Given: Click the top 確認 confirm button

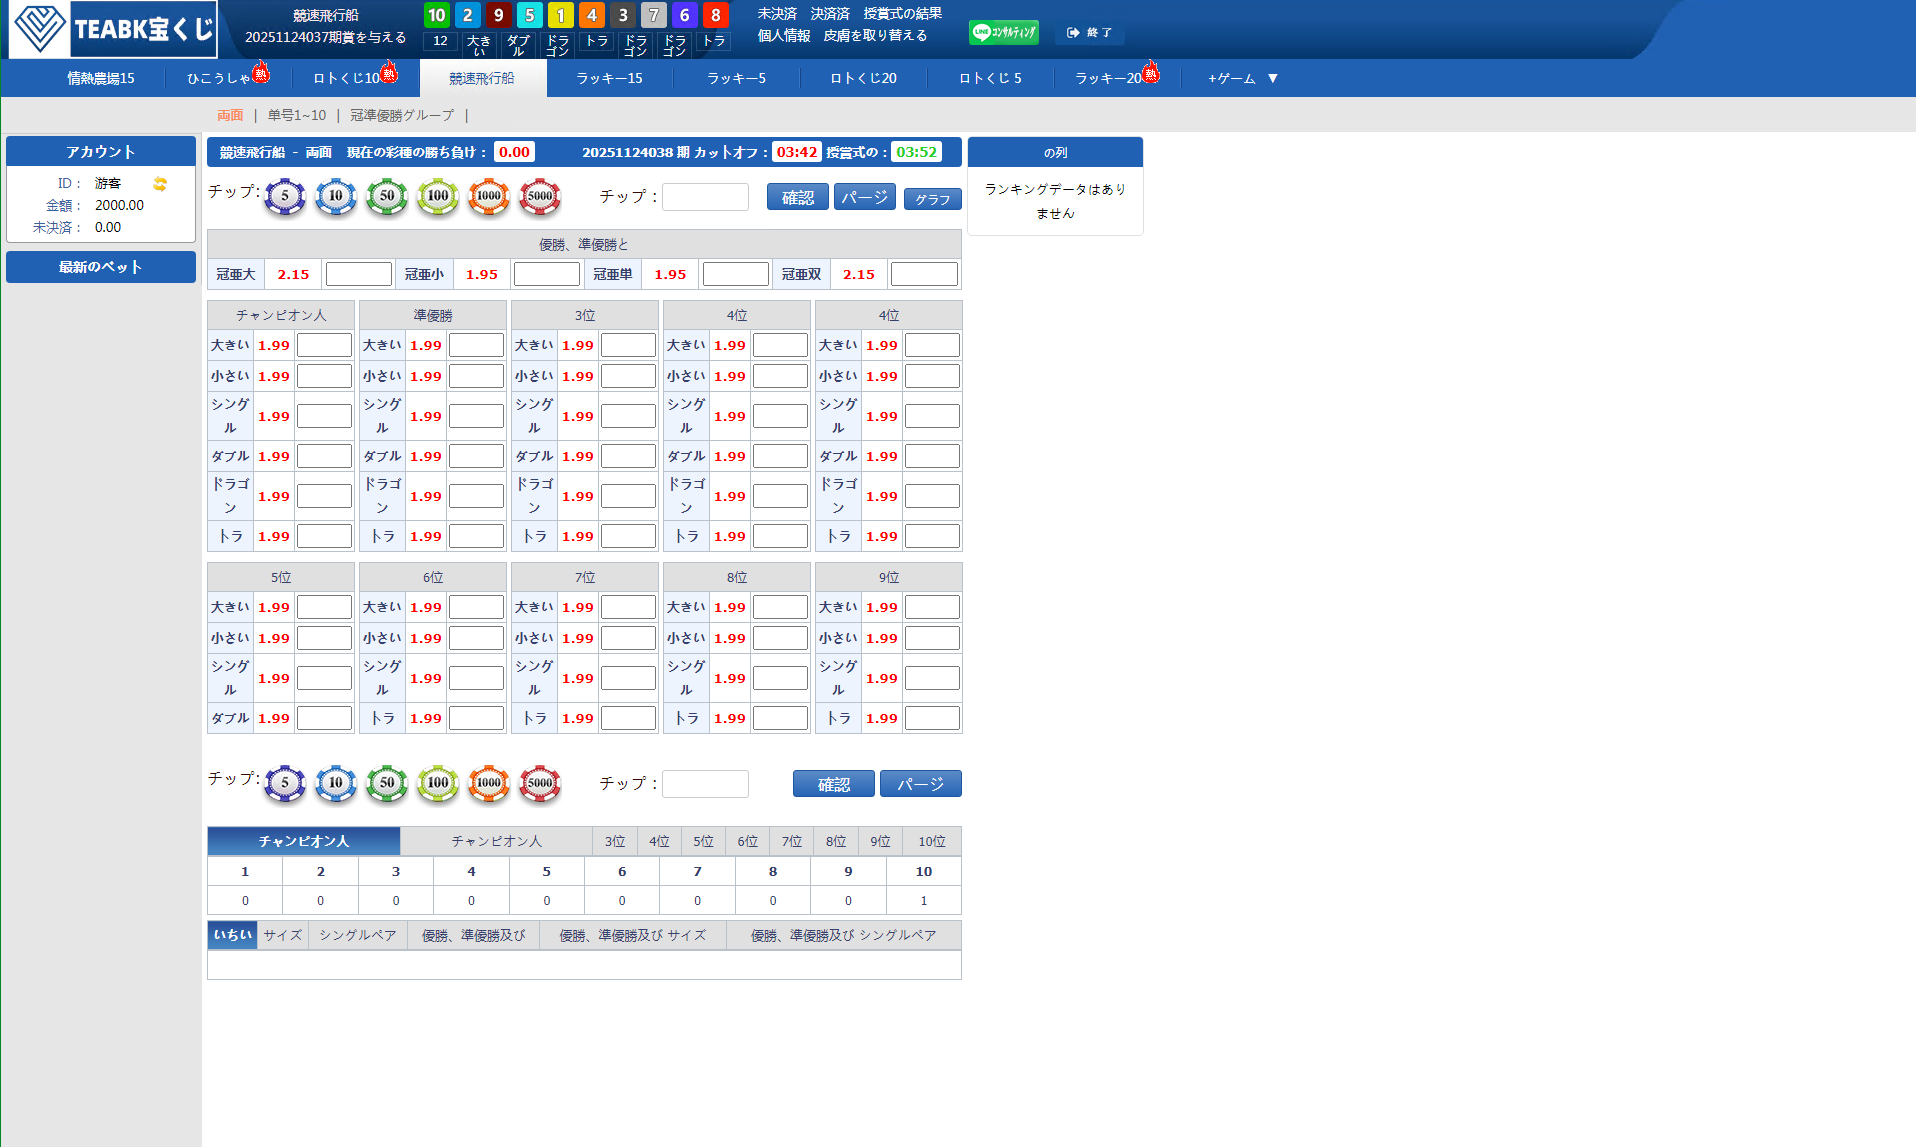Looking at the screenshot, I should [797, 197].
